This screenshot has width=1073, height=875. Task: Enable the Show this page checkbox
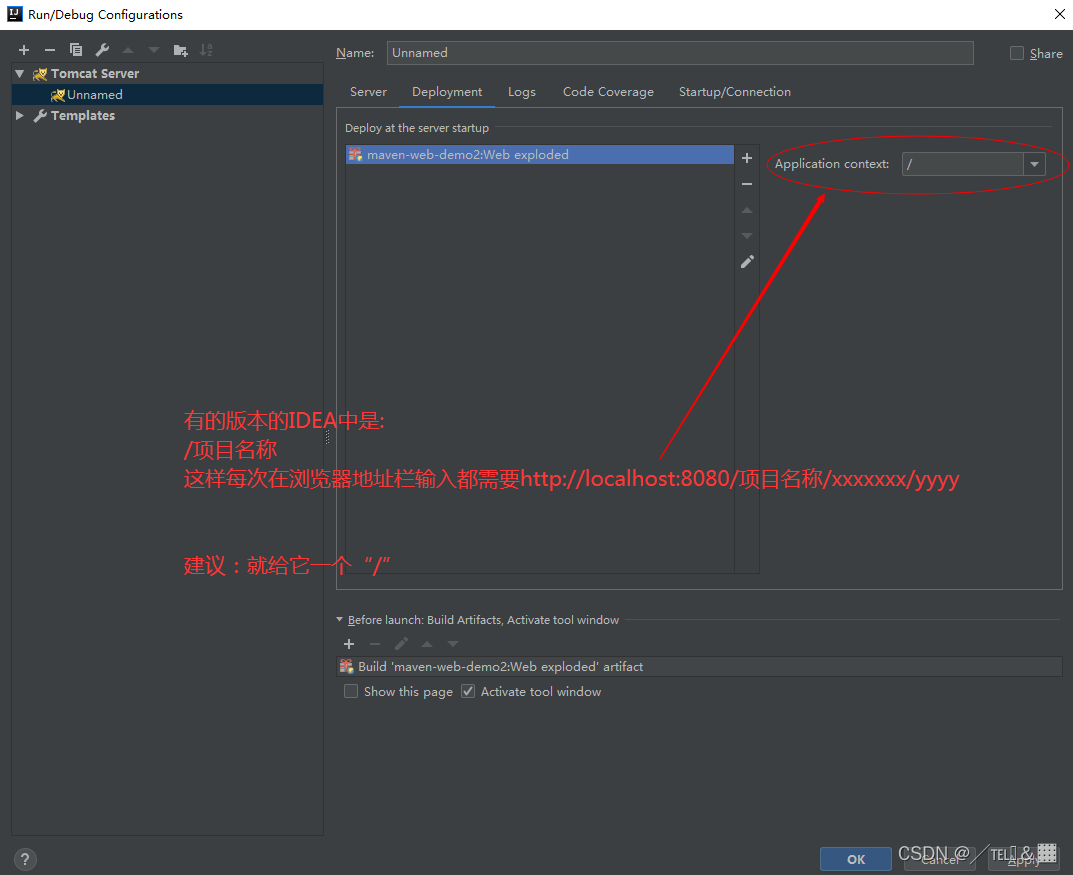coord(351,691)
